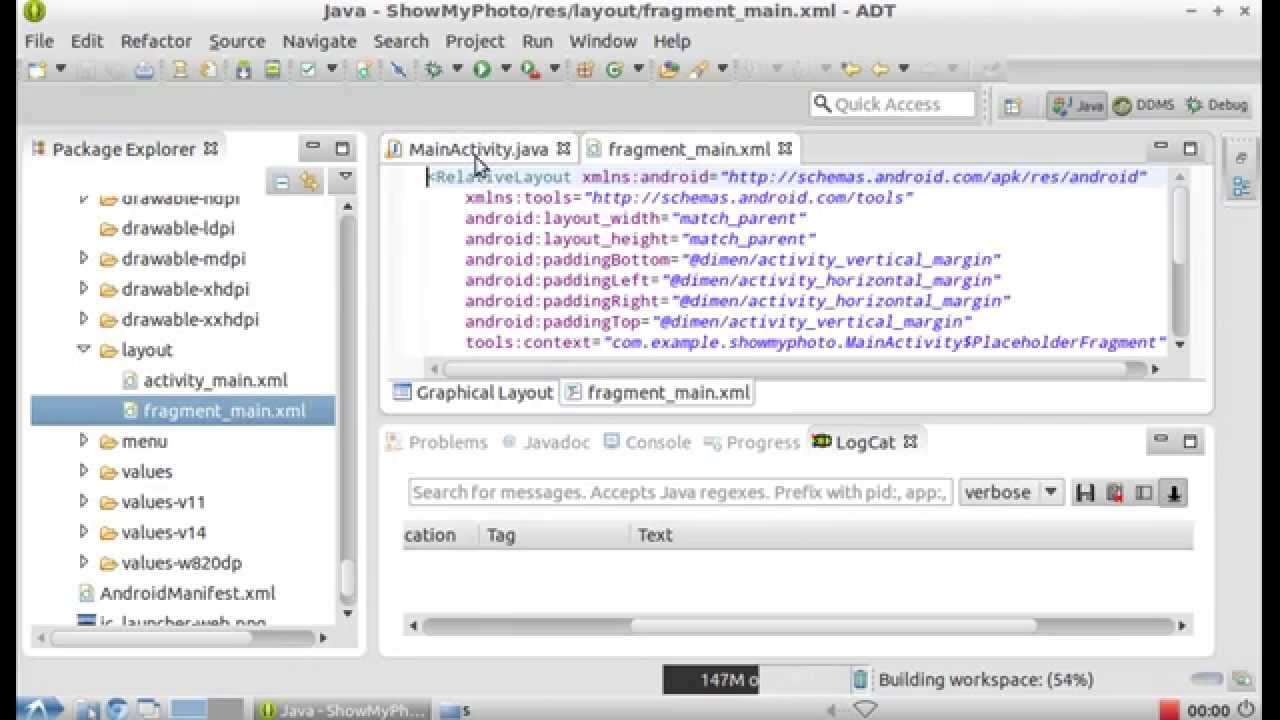Viewport: 1280px width, 720px height.
Task: Switch to the Debug perspective
Action: pyautogui.click(x=1216, y=105)
